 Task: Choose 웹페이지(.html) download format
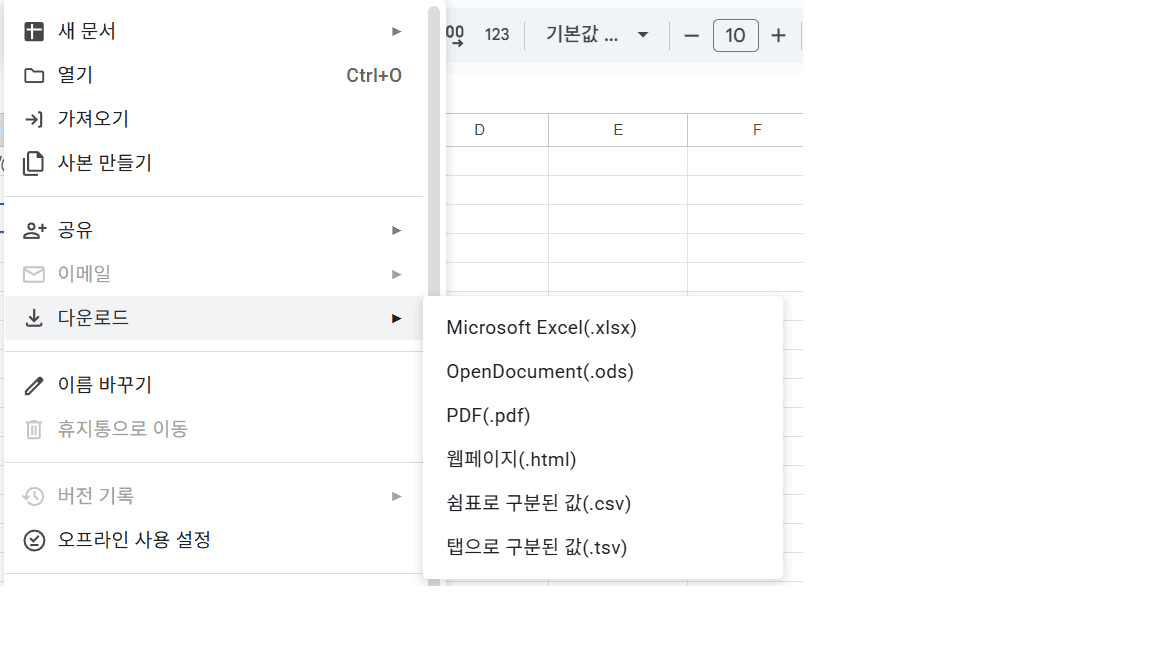click(x=511, y=459)
